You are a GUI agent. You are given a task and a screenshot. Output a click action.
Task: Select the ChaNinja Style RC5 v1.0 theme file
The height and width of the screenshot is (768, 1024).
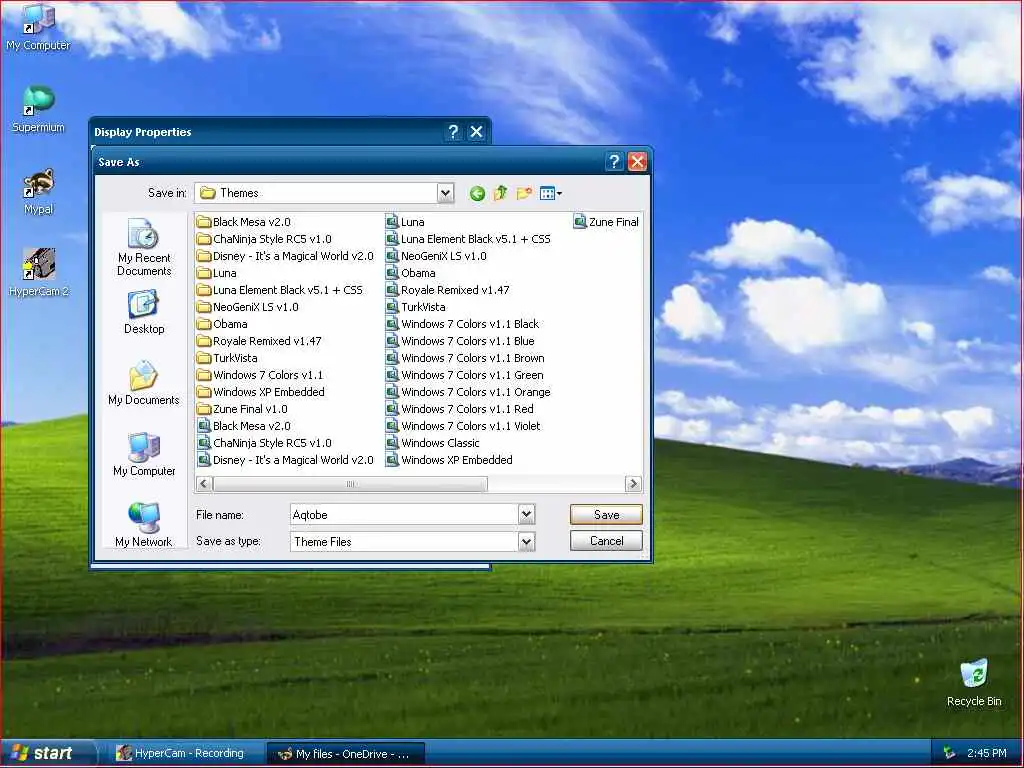pos(264,443)
